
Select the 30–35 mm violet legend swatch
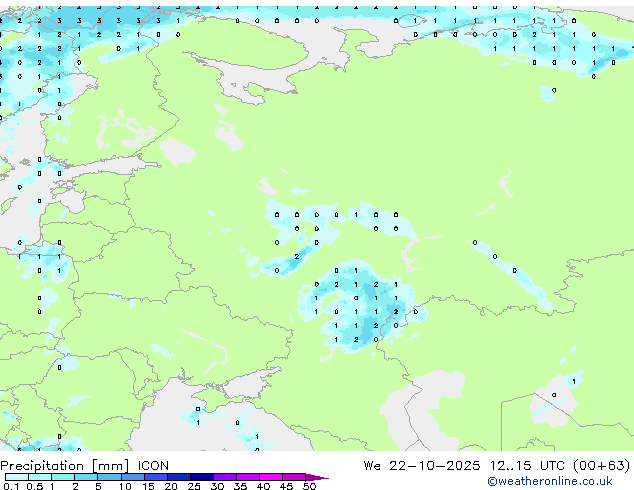click(224, 477)
